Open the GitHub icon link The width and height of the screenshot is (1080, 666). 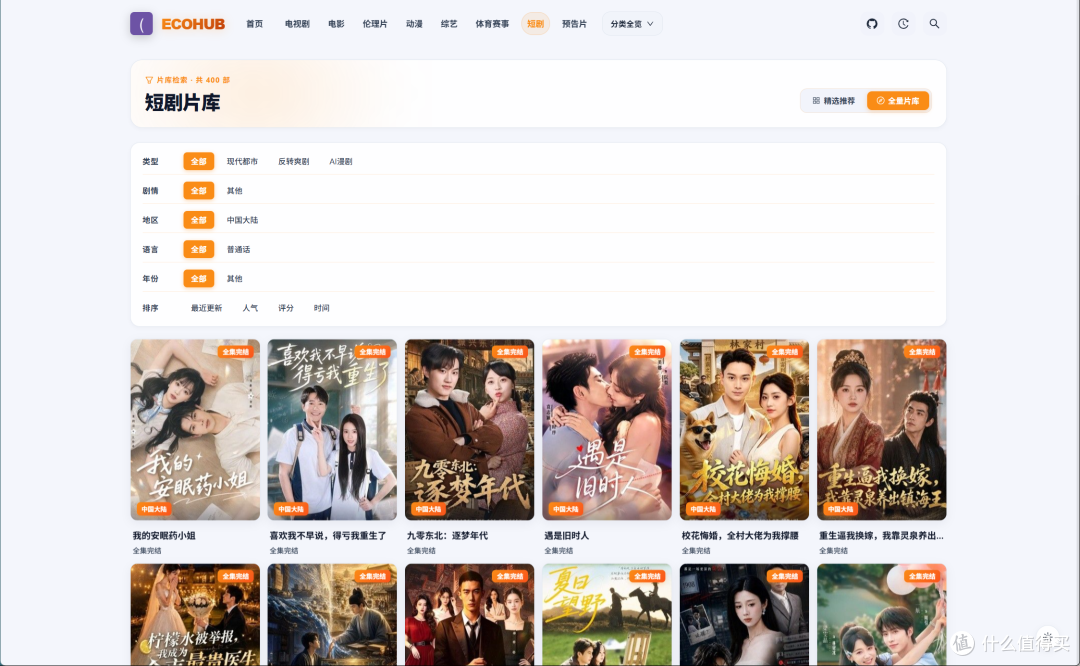872,23
